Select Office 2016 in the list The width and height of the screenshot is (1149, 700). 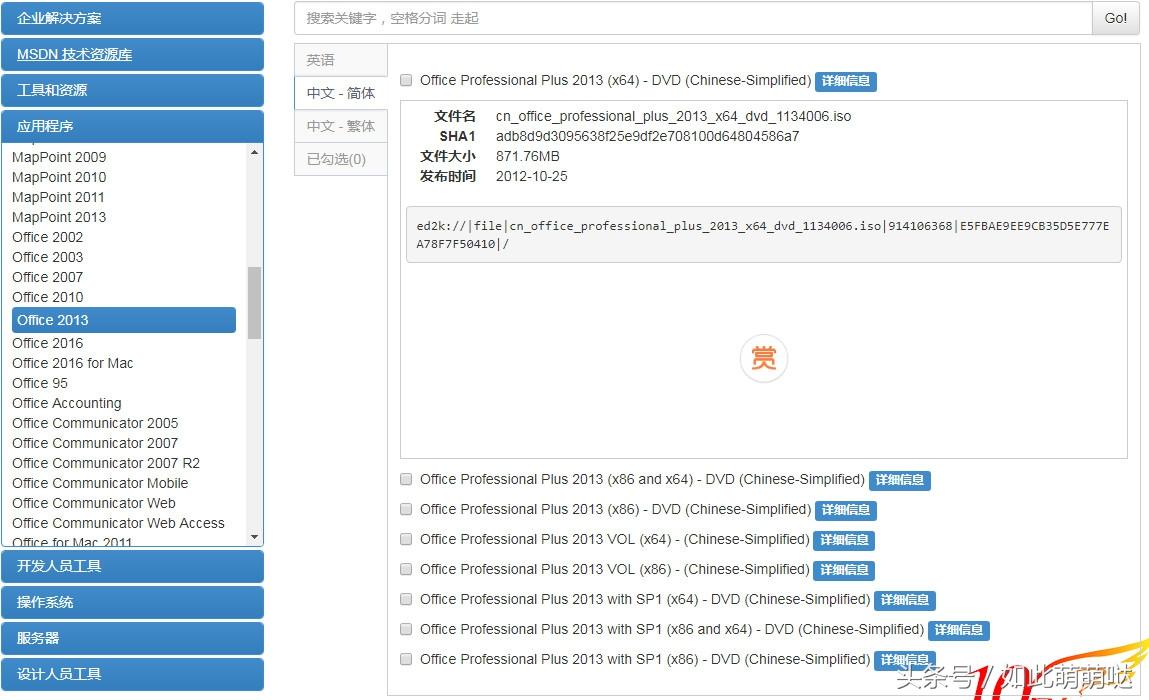click(x=48, y=343)
